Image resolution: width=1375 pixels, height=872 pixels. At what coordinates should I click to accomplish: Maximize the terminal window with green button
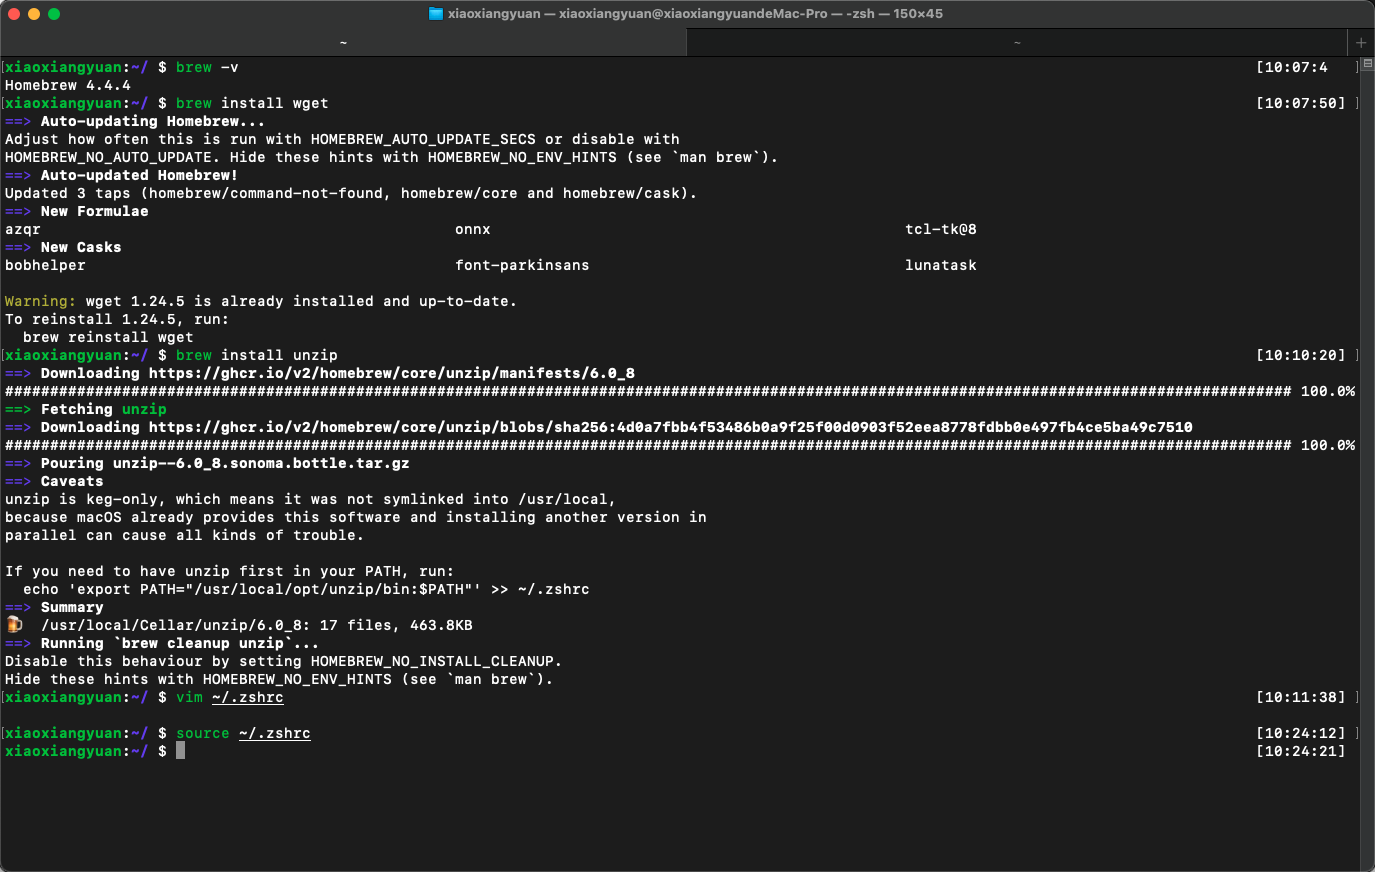54,14
